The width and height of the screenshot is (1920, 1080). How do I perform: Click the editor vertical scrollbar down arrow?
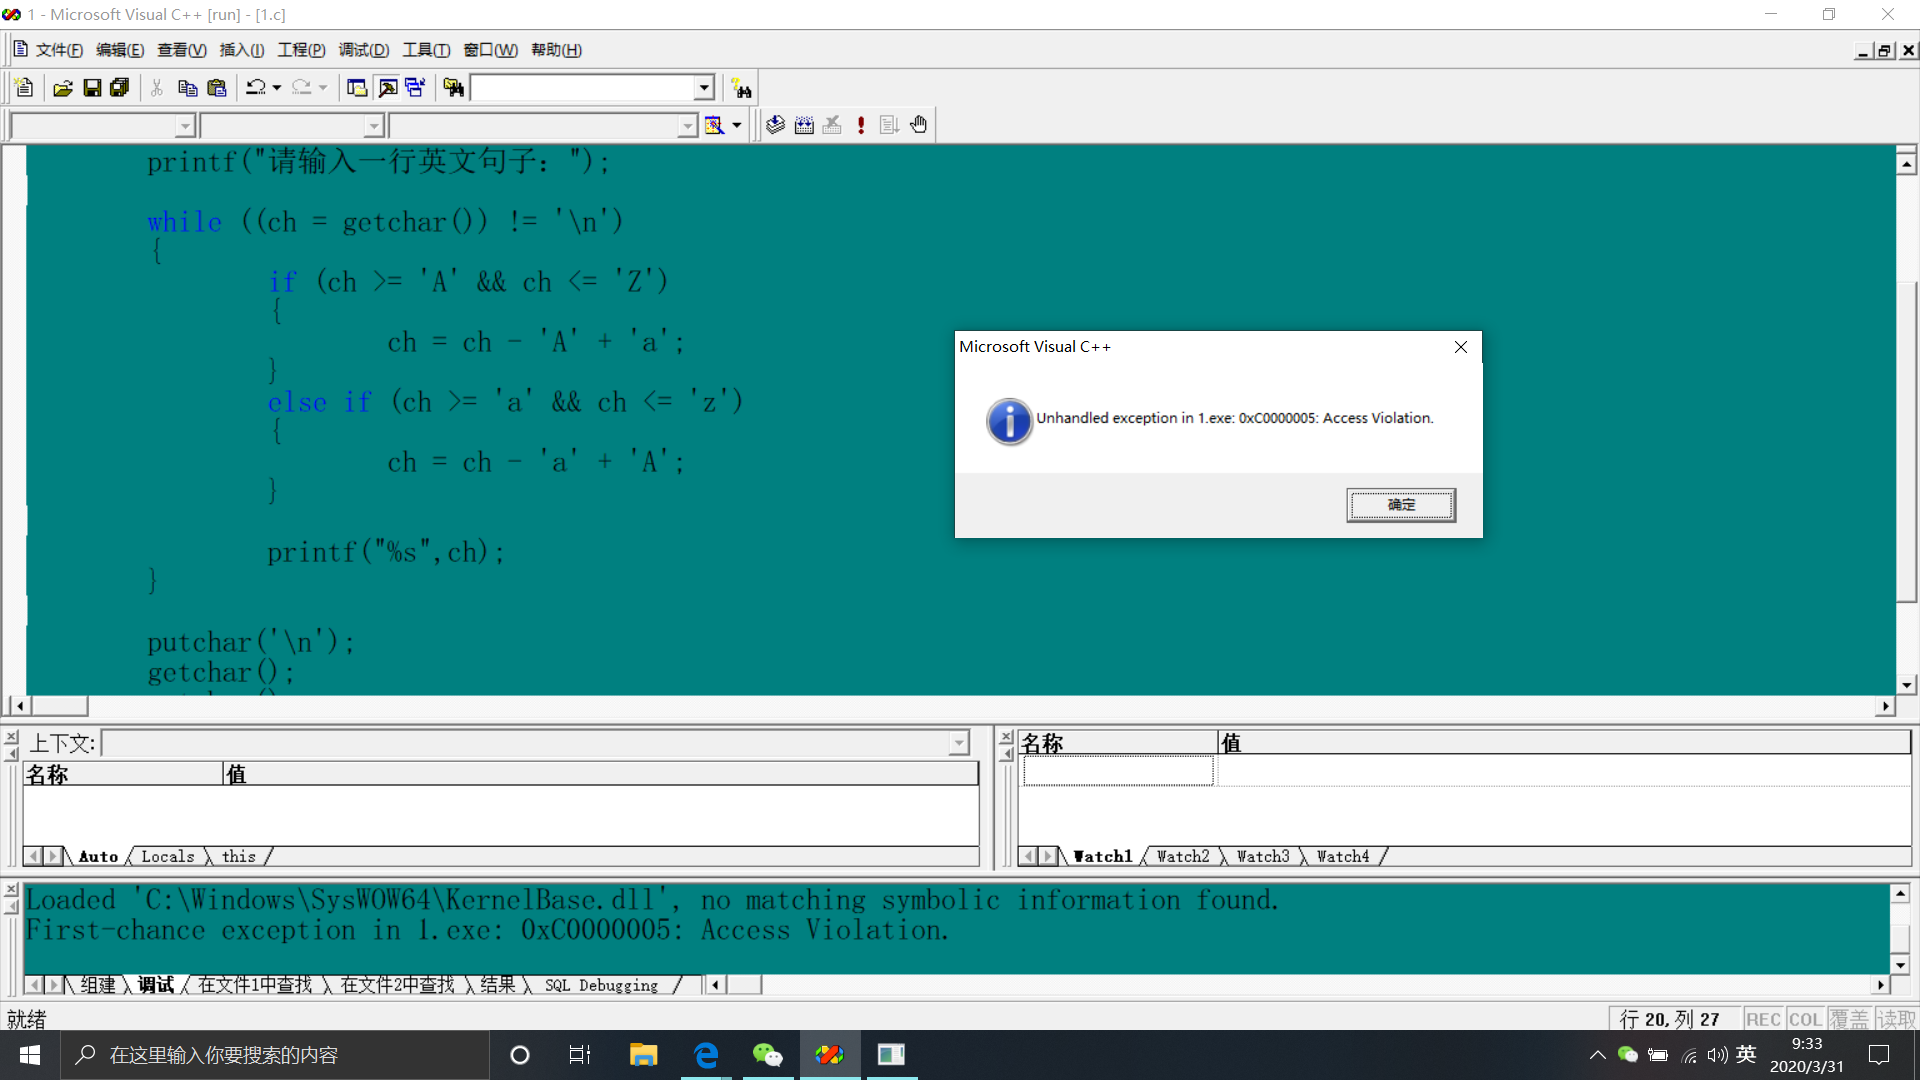pos(1906,685)
